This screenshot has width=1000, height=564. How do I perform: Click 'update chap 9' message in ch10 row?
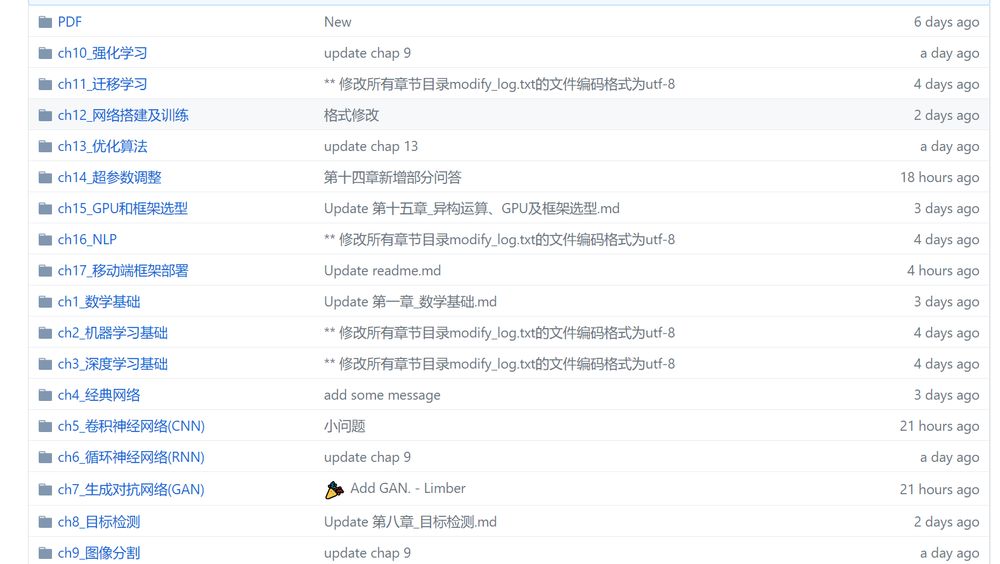click(367, 53)
